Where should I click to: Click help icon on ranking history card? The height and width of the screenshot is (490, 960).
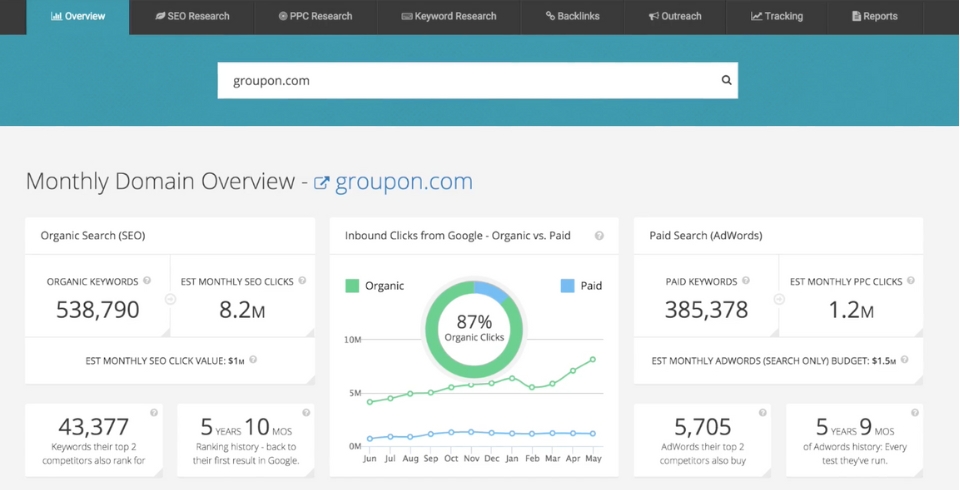(306, 413)
